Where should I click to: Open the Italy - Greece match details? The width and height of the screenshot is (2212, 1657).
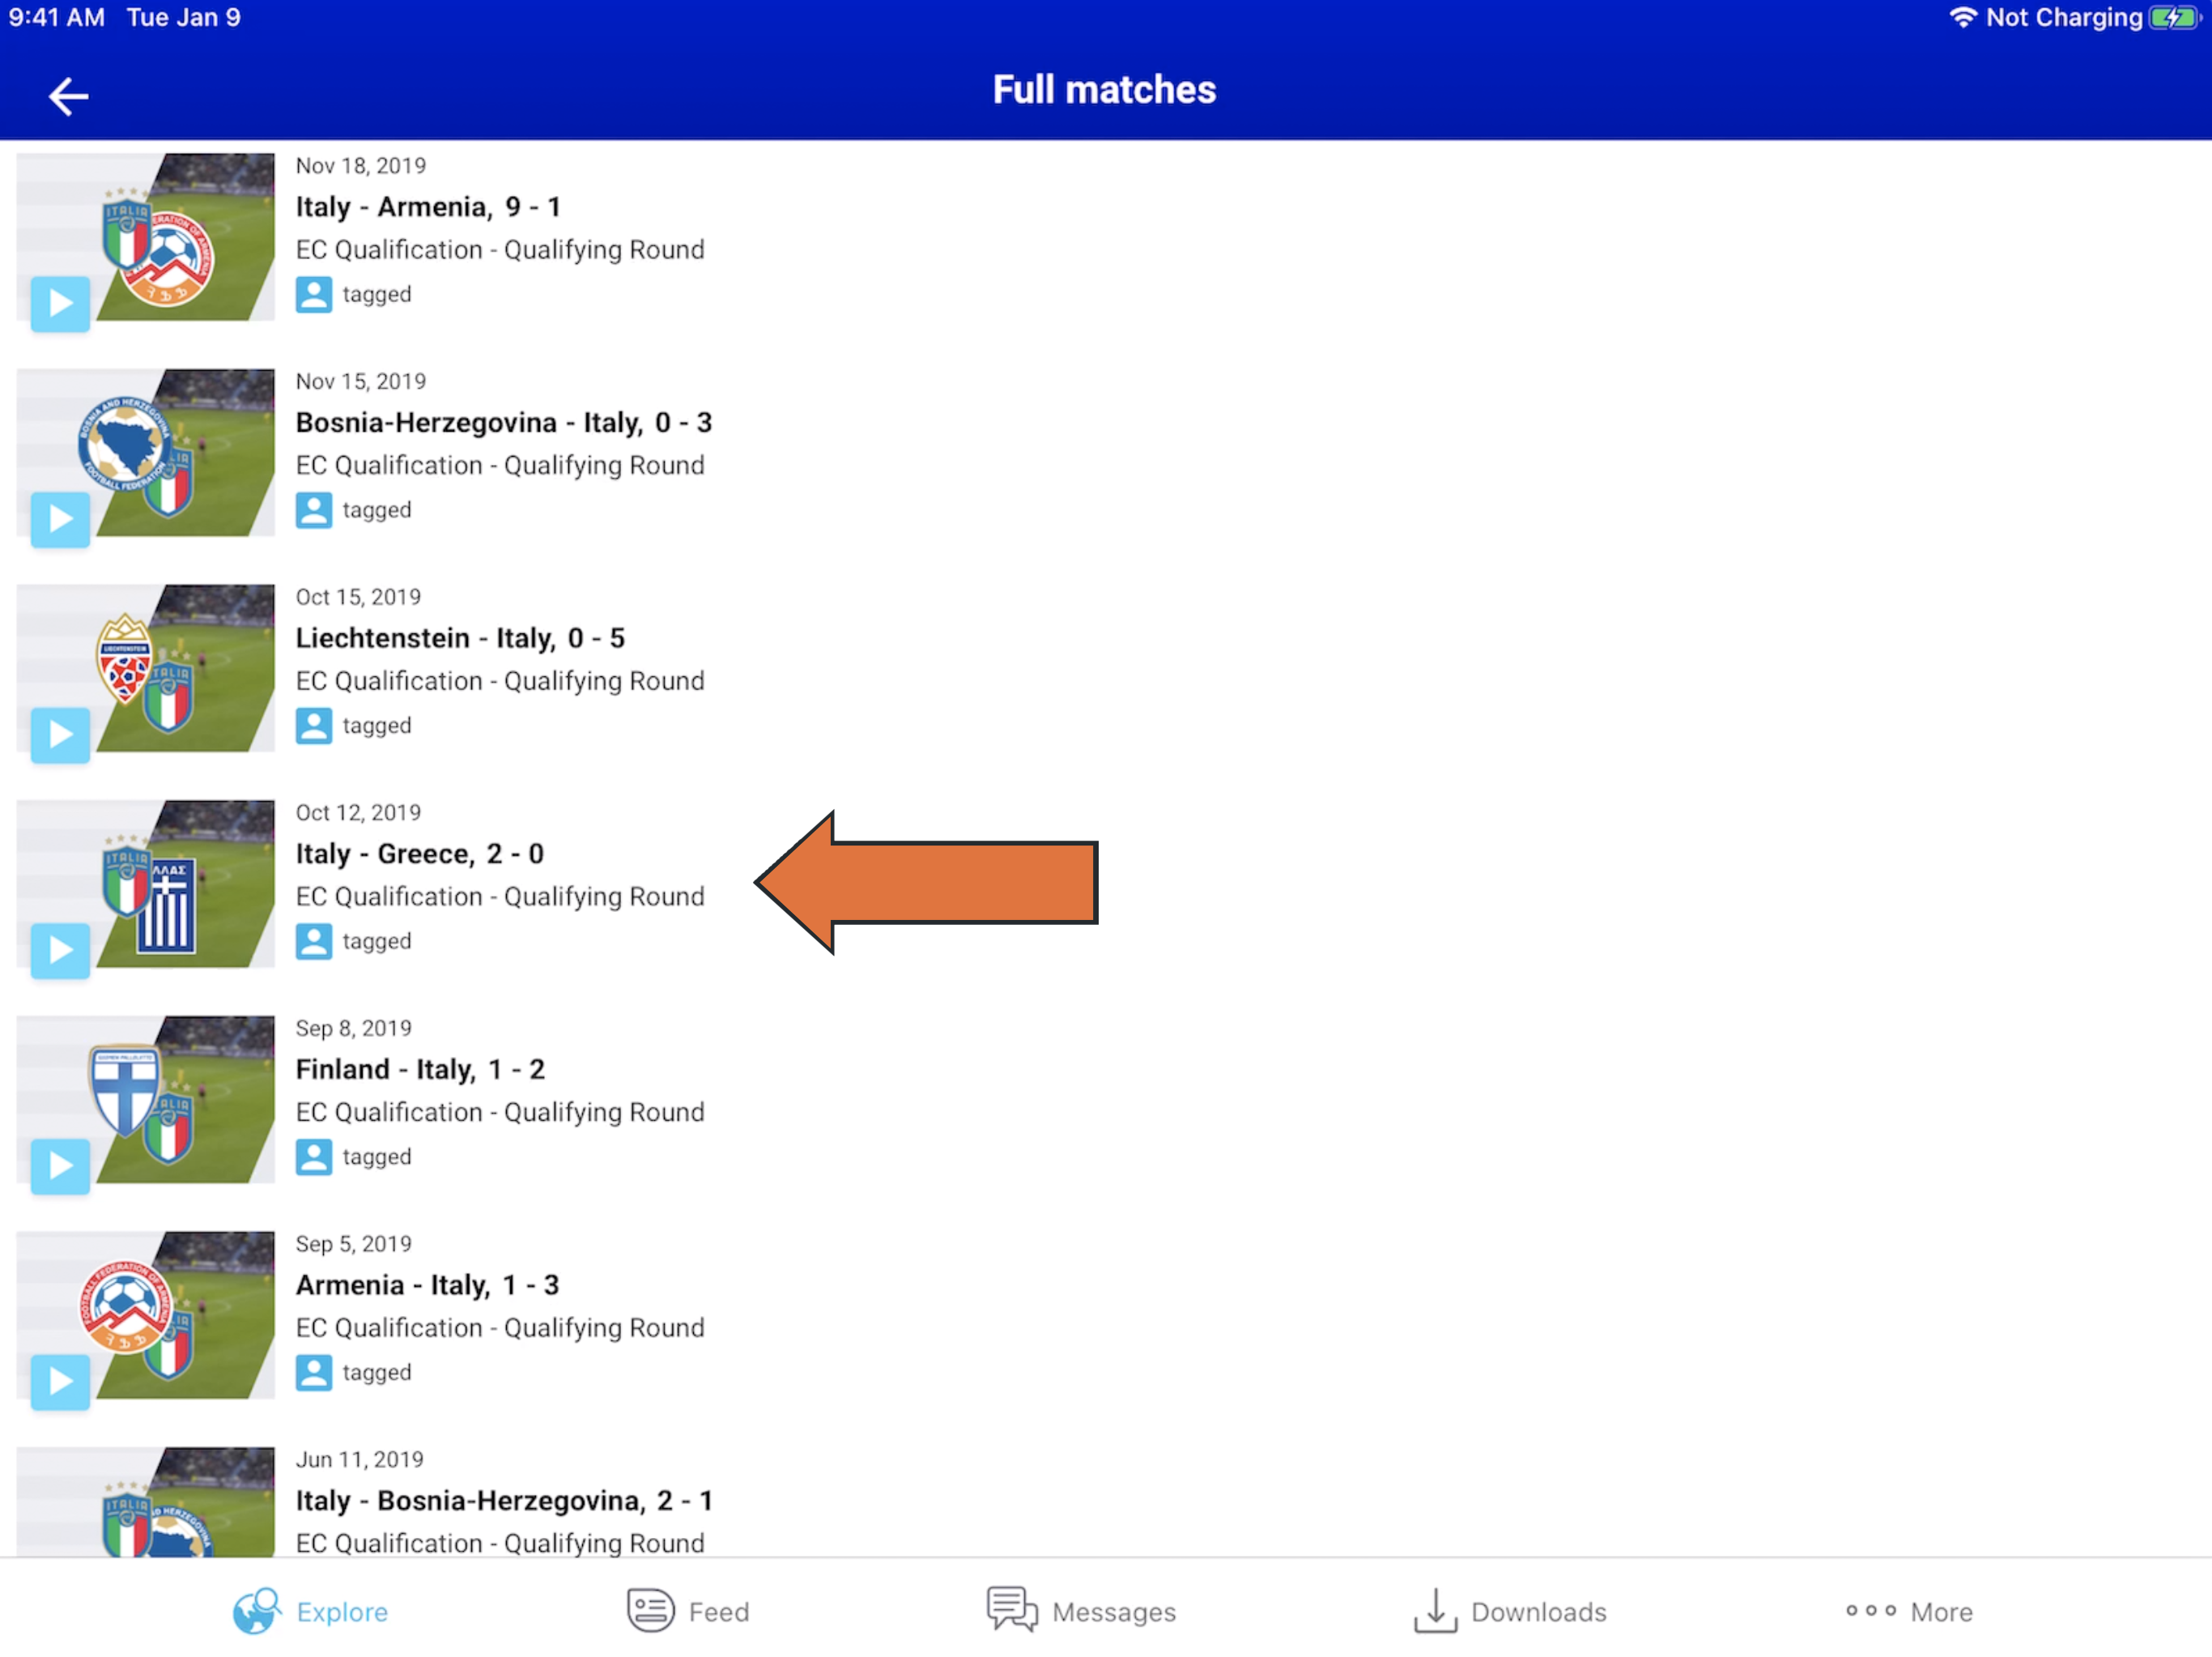coord(420,854)
